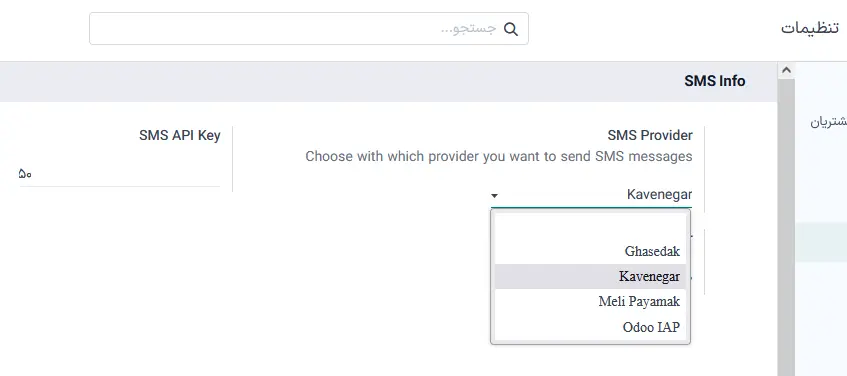Image resolution: width=847 pixels, height=376 pixels.
Task: Click the scrollbar up arrow
Action: pos(786,70)
